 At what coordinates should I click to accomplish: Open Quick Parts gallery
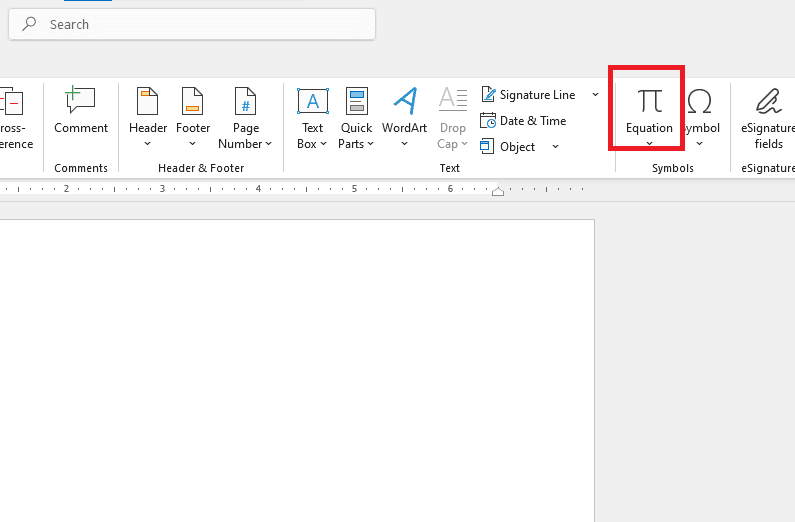coord(356,118)
